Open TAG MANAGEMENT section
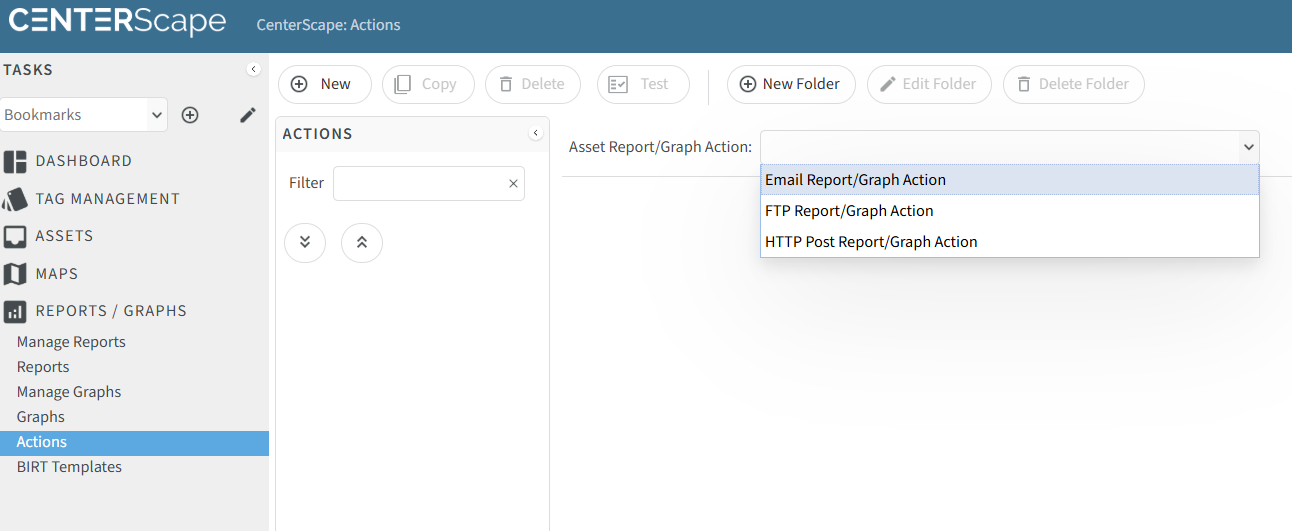 click(x=108, y=199)
